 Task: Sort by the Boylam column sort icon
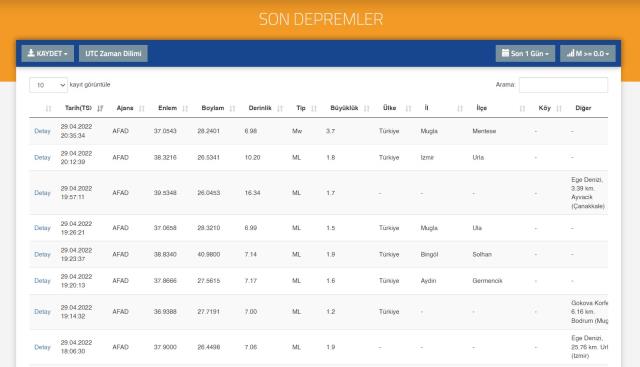tap(232, 108)
